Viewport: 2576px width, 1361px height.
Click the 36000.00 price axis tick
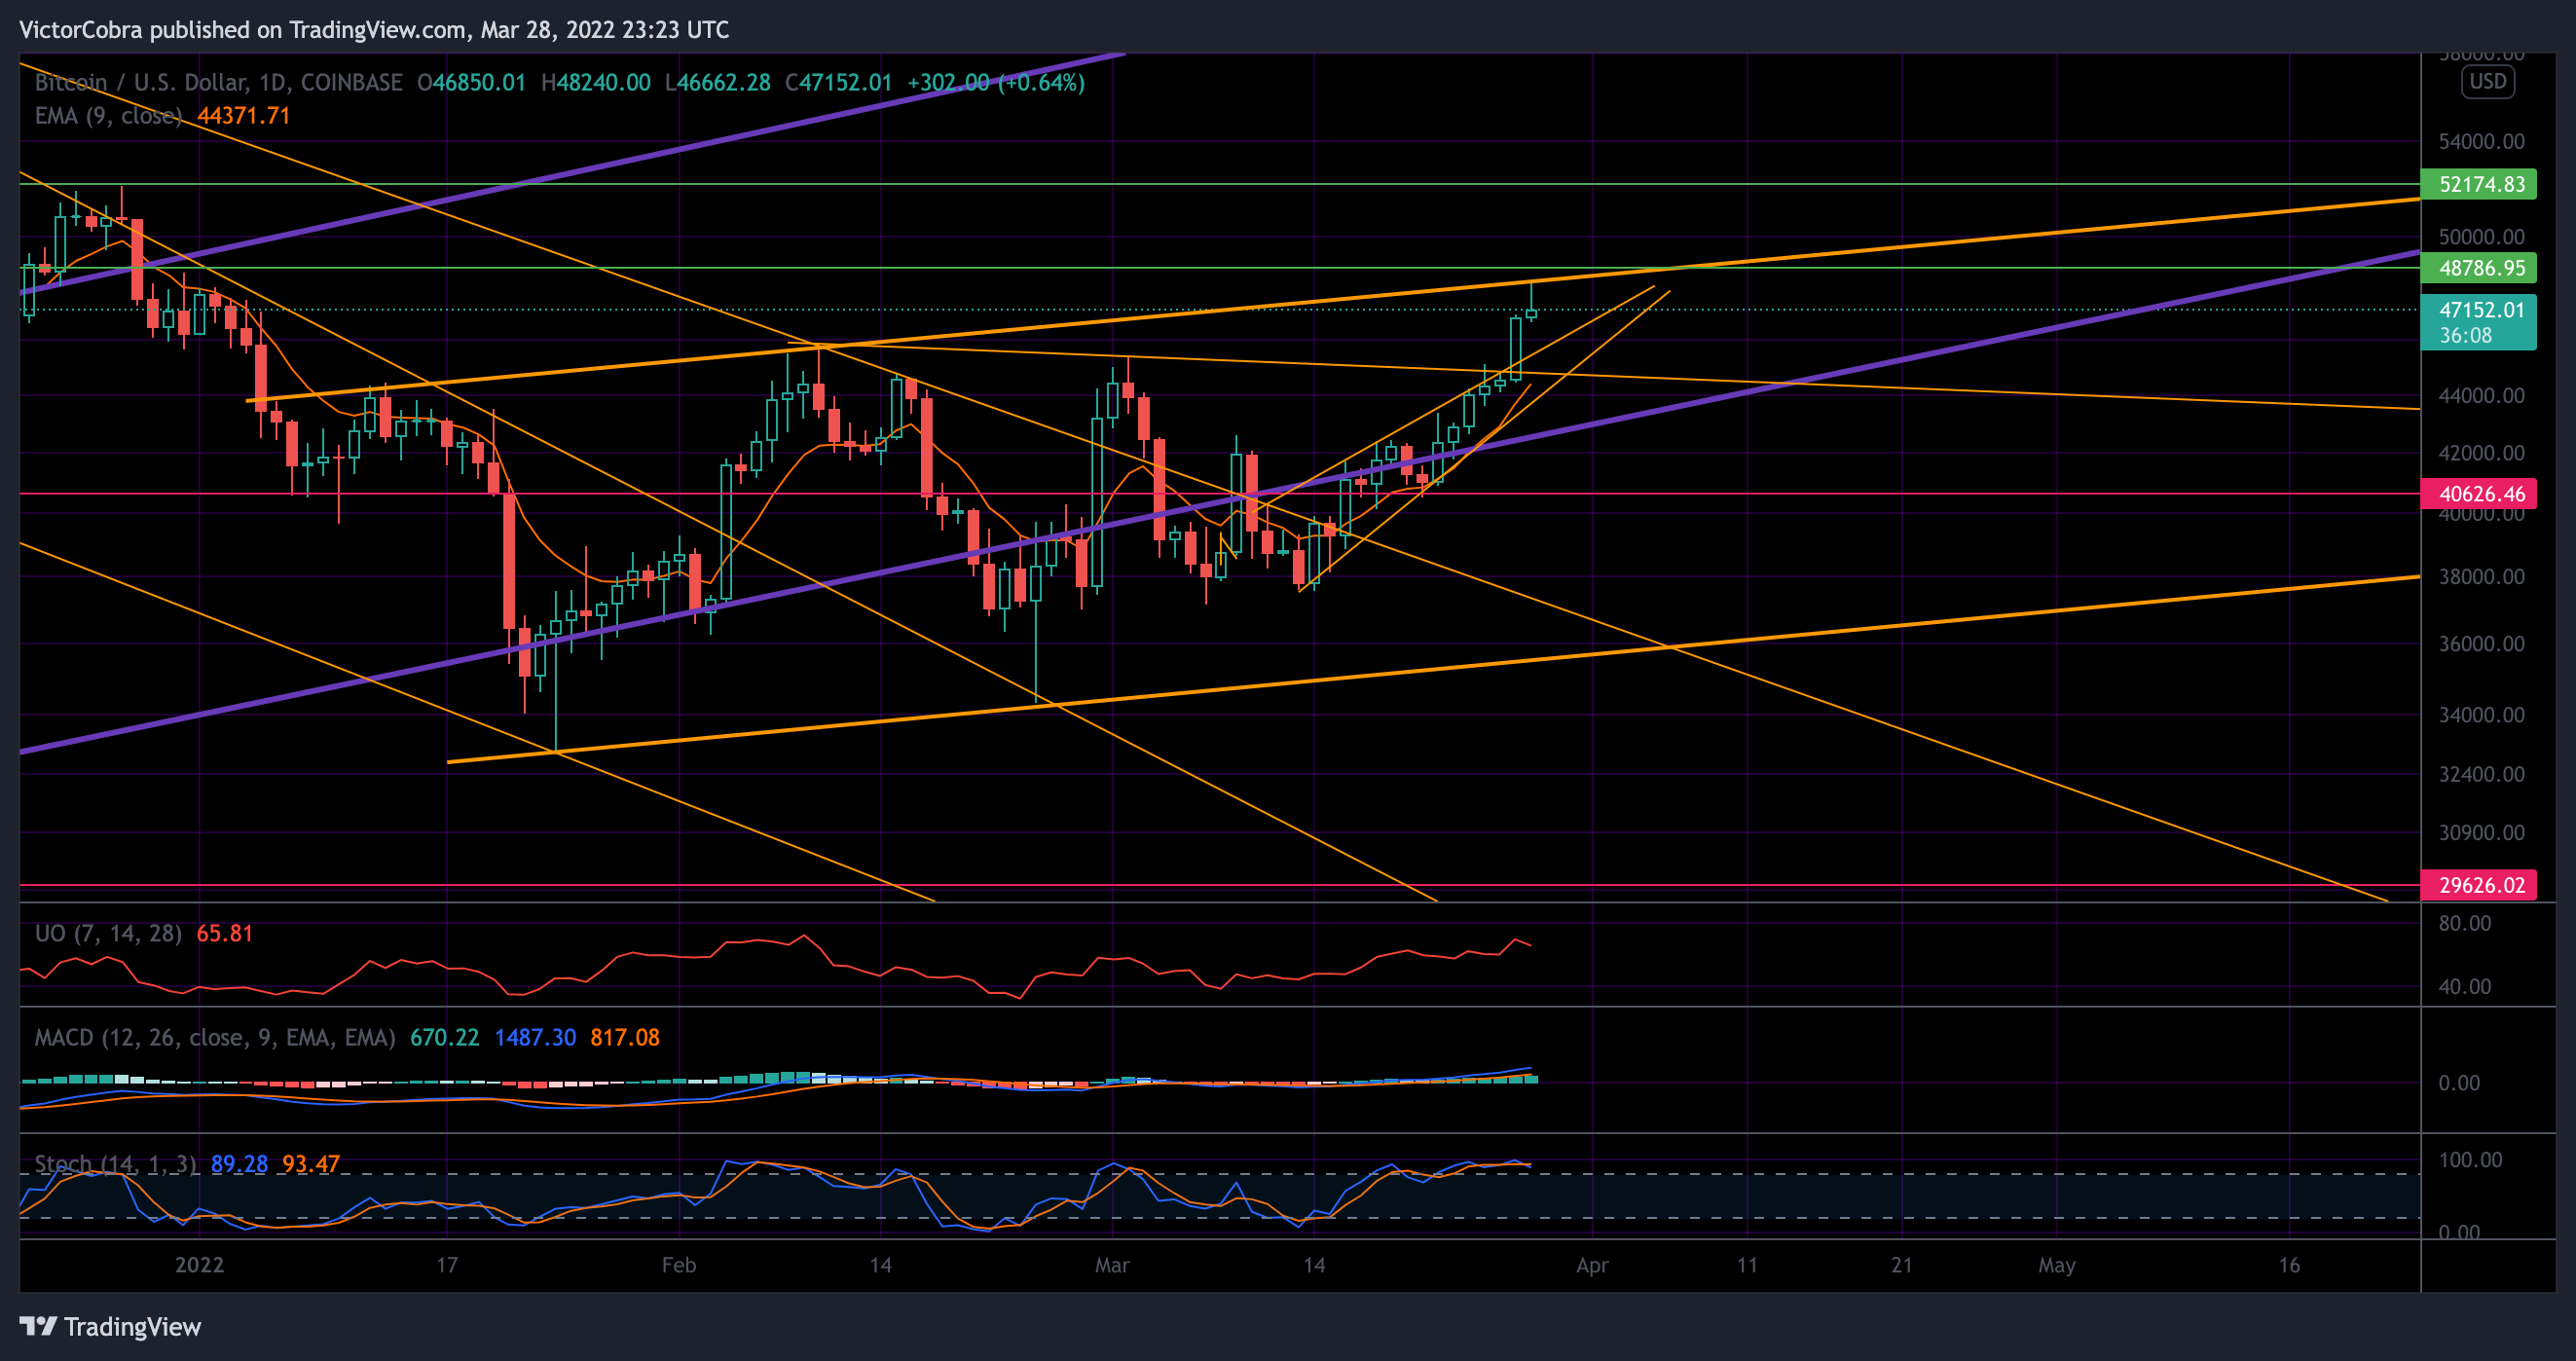pyautogui.click(x=2482, y=644)
